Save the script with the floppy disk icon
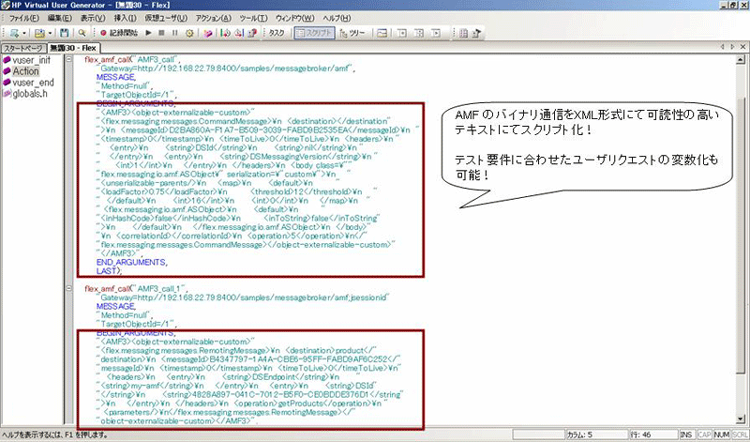The width and height of the screenshot is (750, 442). point(65,33)
